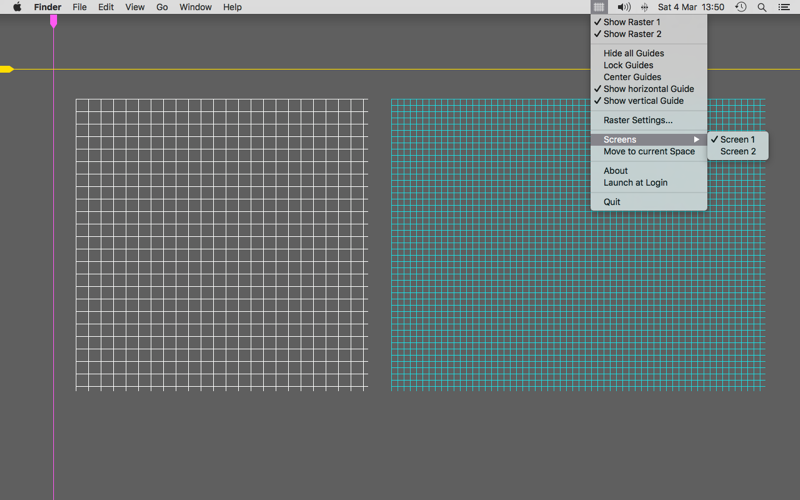The image size is (800, 500).
Task: Open the Go menu
Action: coord(162,7)
